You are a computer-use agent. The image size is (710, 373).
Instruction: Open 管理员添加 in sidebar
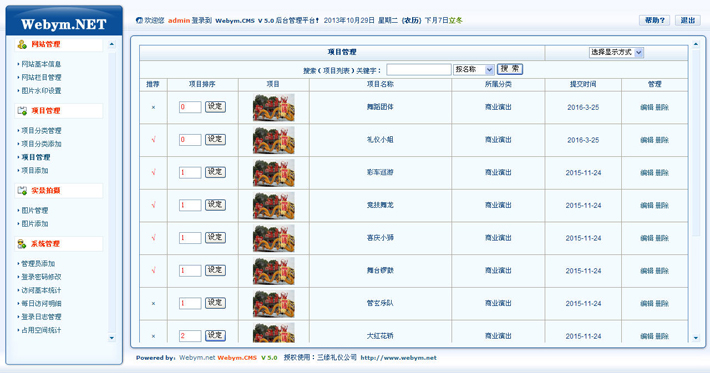(38, 263)
